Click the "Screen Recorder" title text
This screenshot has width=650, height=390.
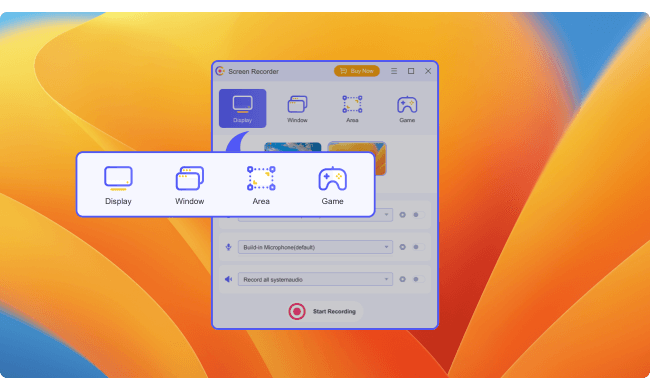click(253, 71)
